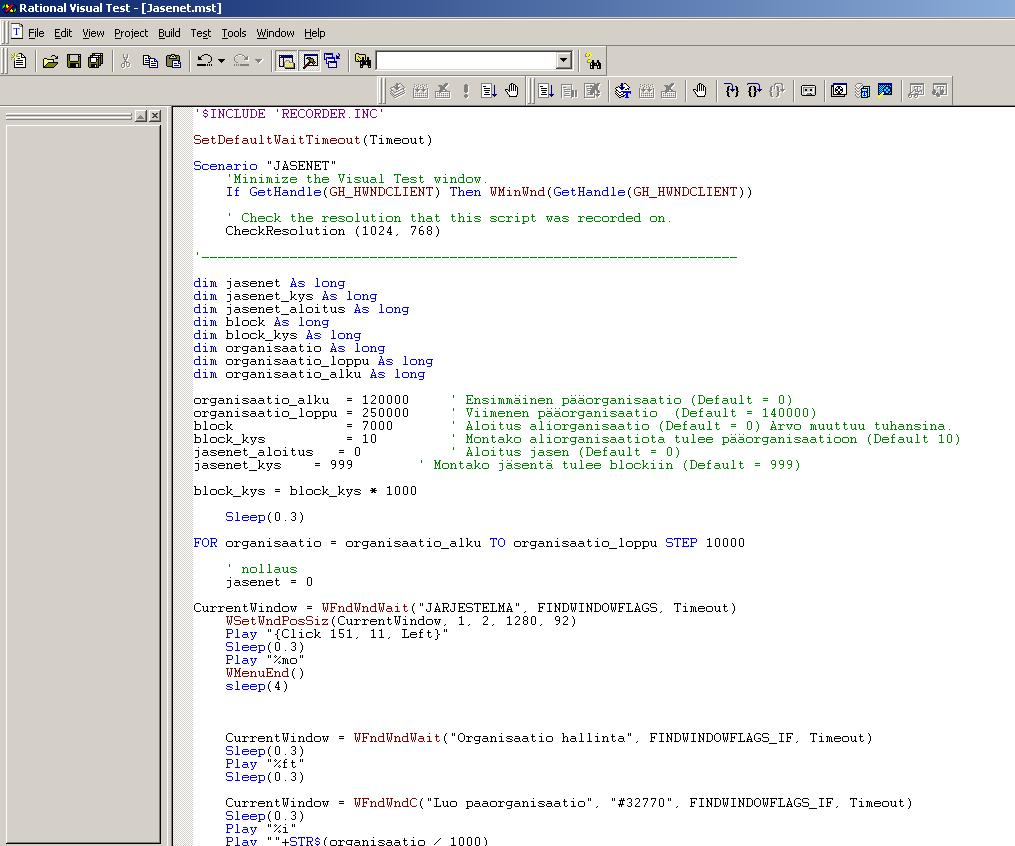Click the WFndWndC "Luo paaorganisaatio" line

tap(569, 803)
